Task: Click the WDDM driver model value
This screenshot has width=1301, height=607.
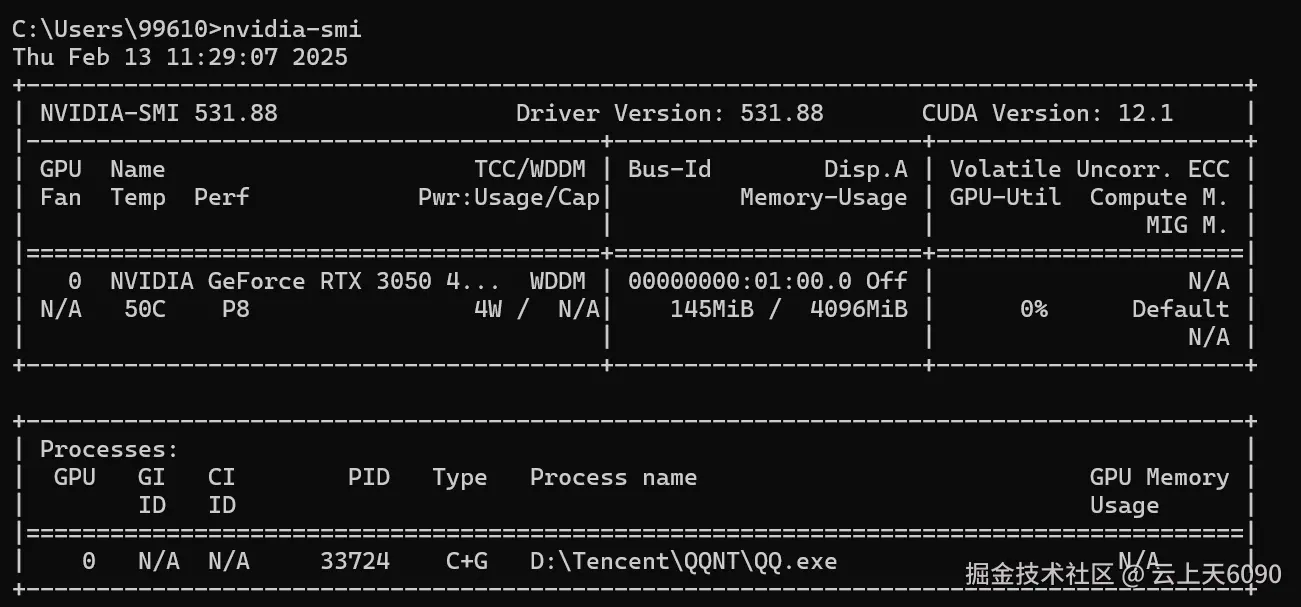Action: click(x=557, y=281)
